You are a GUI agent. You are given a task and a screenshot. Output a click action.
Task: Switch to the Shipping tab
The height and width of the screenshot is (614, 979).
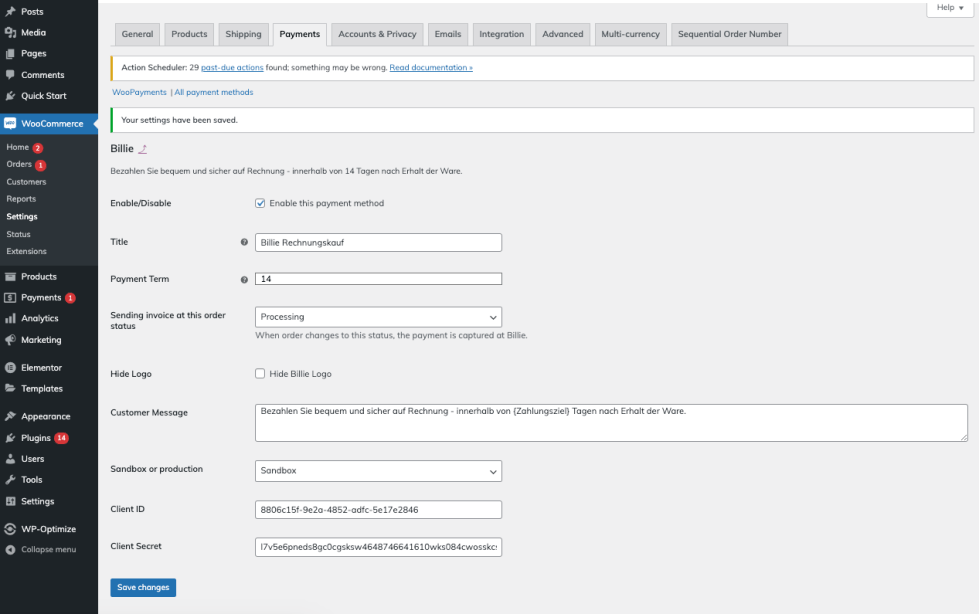tap(243, 34)
